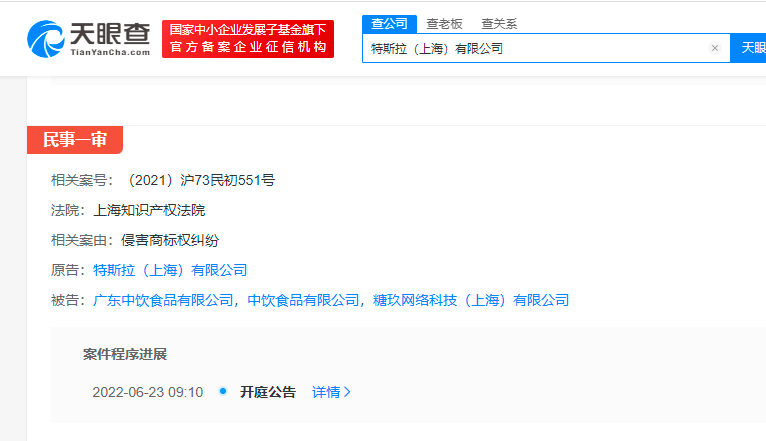Click the 开庭公告 entry text
The height and width of the screenshot is (441, 766).
coord(268,392)
